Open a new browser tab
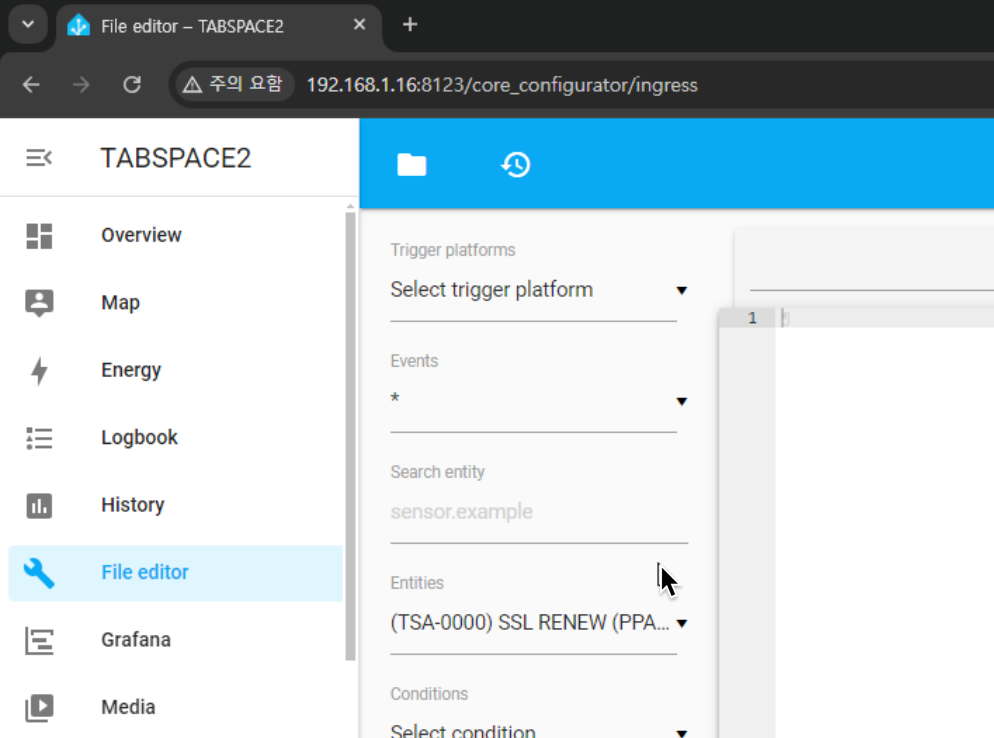Viewport: 994px width, 738px height. tap(410, 25)
